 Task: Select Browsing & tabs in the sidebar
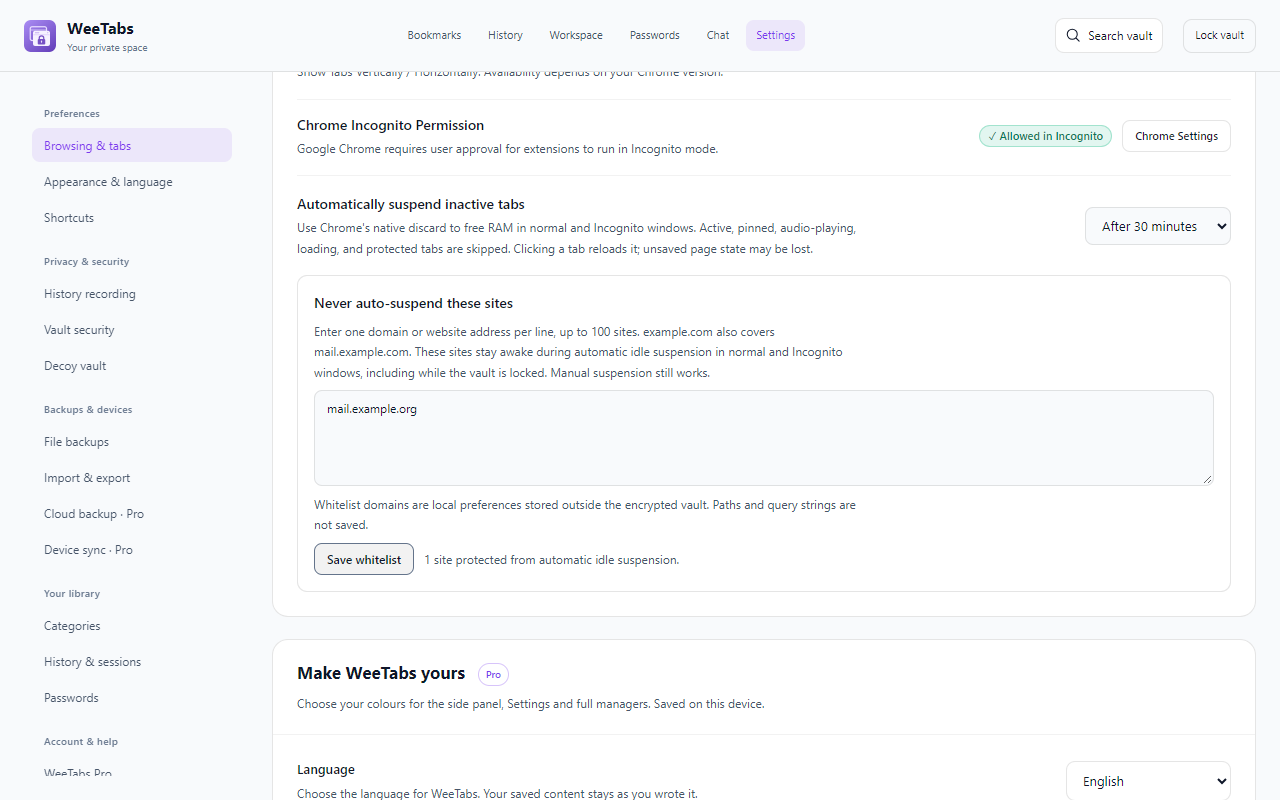tap(132, 145)
